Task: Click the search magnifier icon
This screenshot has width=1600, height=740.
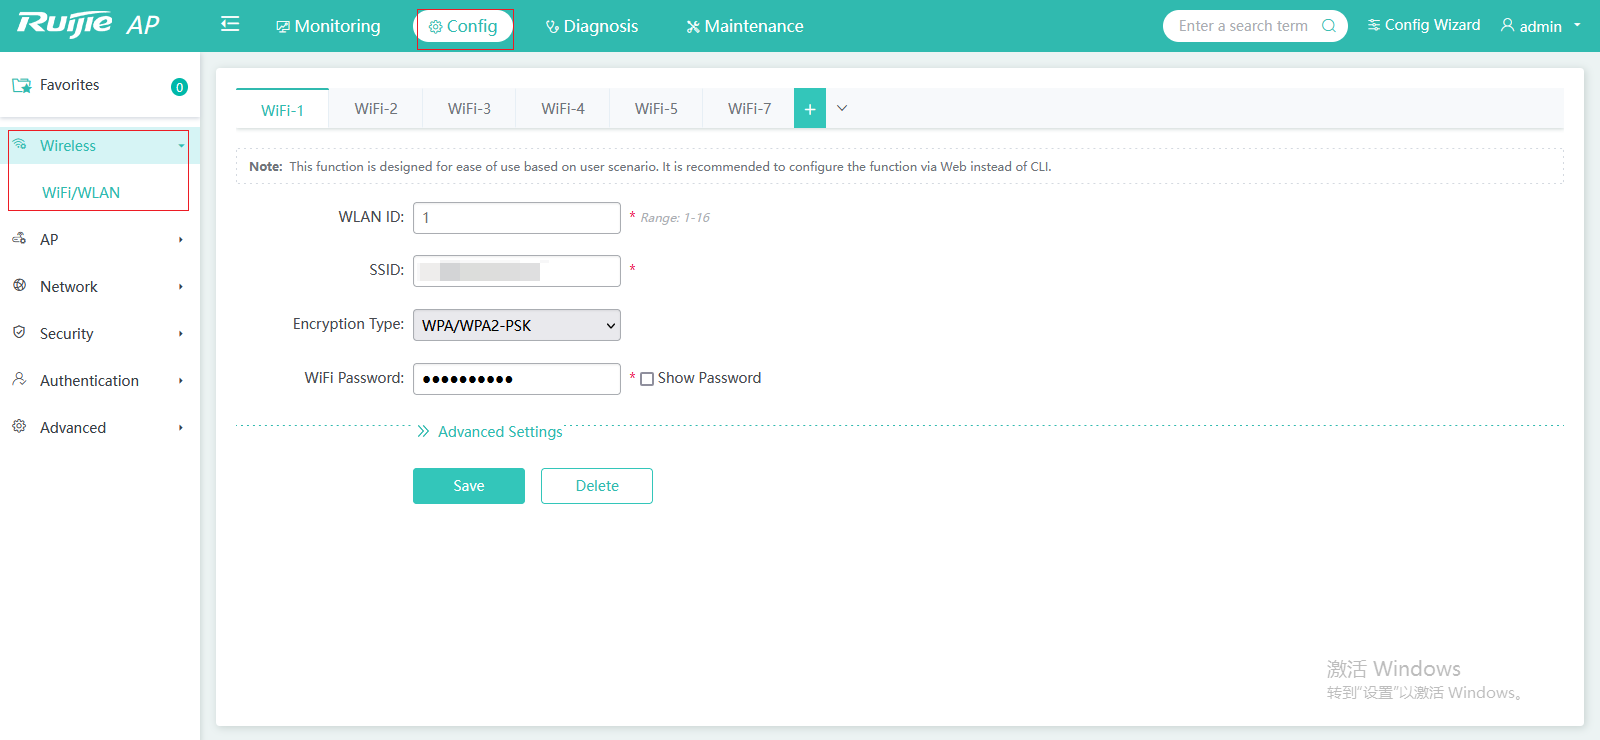Action: coord(1328,26)
